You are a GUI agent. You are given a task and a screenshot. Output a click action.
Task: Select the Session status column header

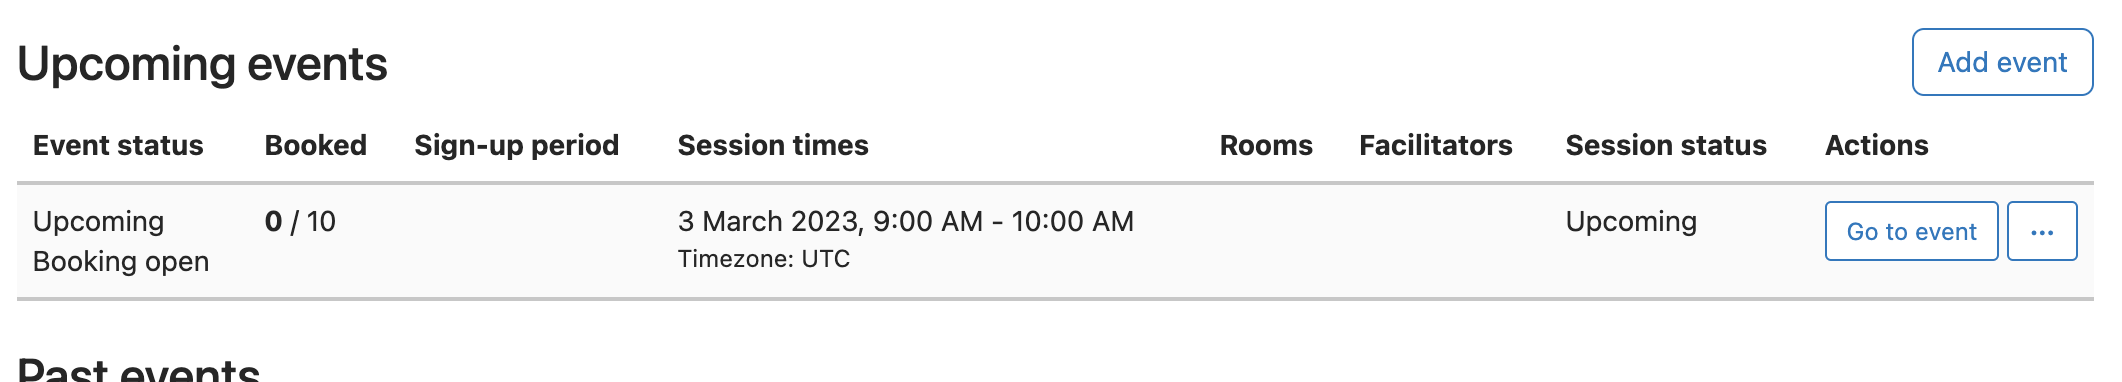[x=1666, y=145]
